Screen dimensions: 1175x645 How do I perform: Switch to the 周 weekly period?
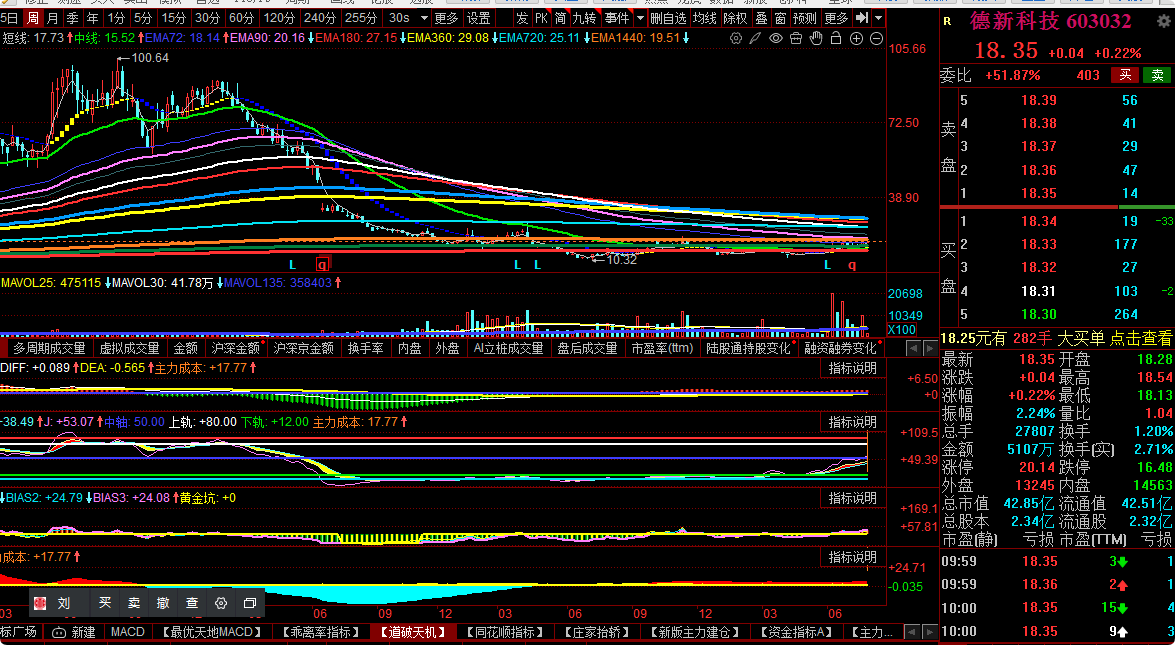(x=31, y=17)
